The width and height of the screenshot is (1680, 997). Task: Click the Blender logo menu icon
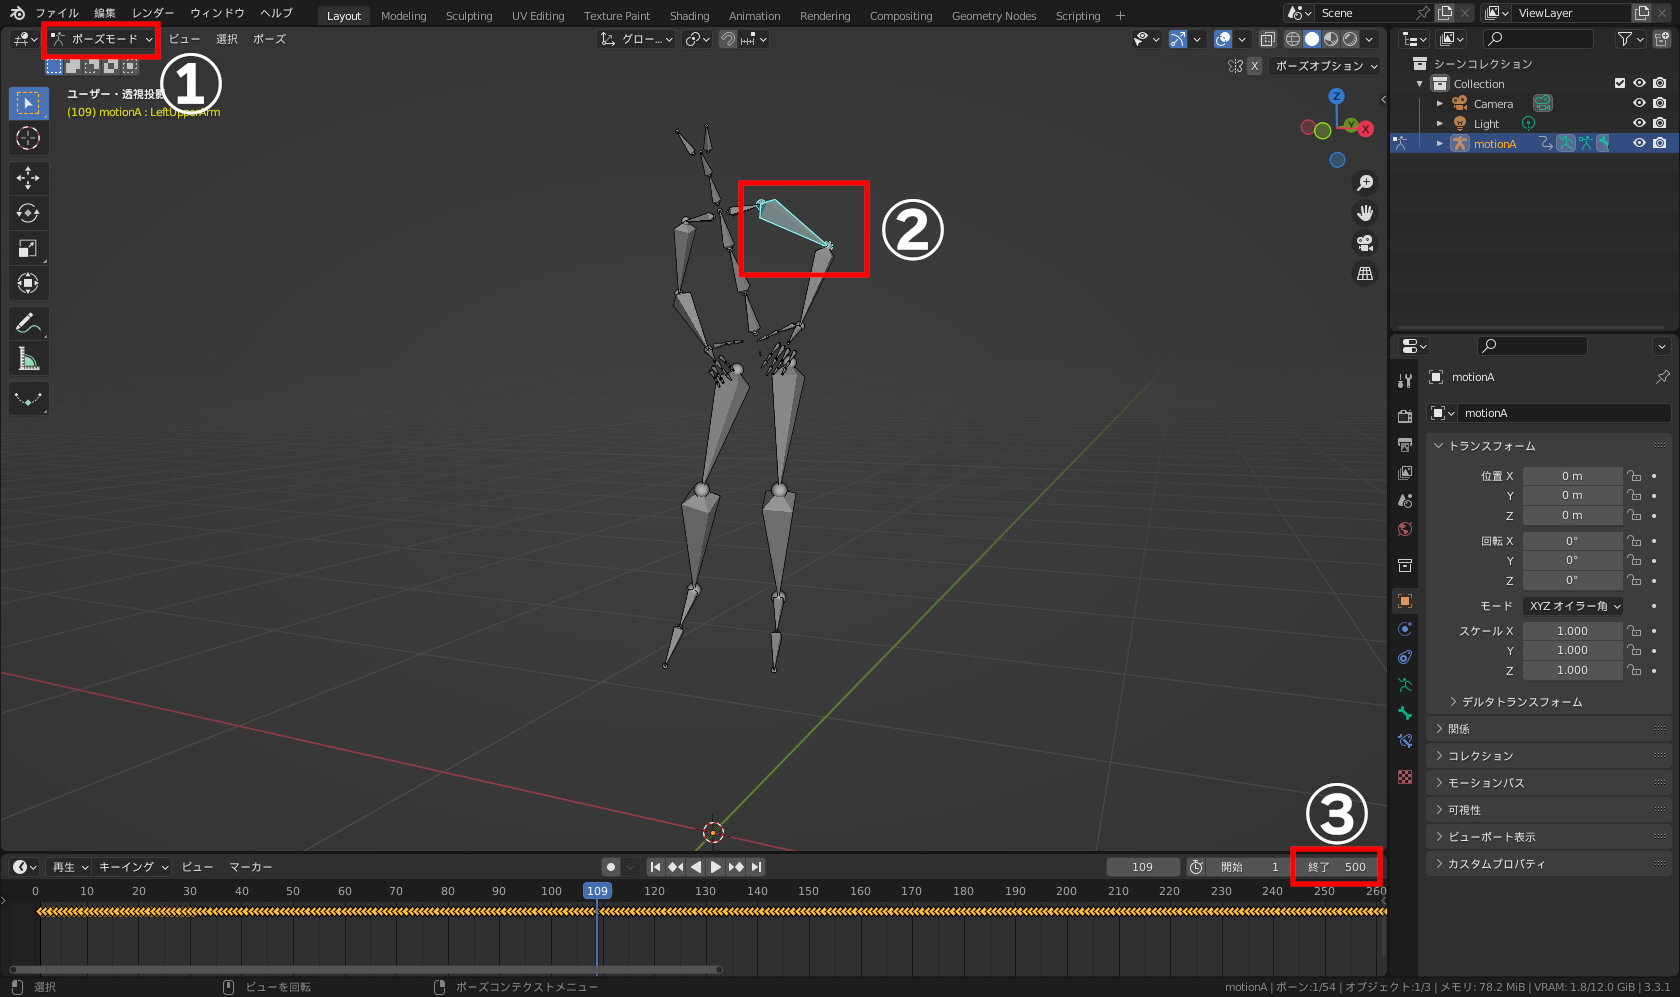coord(17,13)
